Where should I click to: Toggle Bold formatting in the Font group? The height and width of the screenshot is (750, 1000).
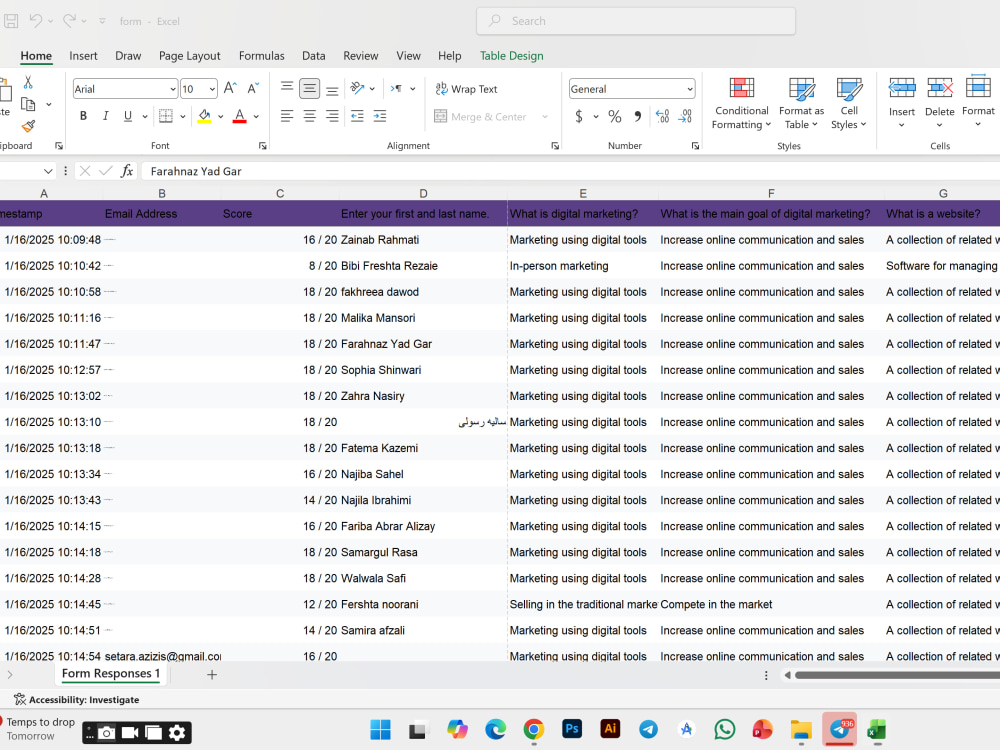(83, 116)
